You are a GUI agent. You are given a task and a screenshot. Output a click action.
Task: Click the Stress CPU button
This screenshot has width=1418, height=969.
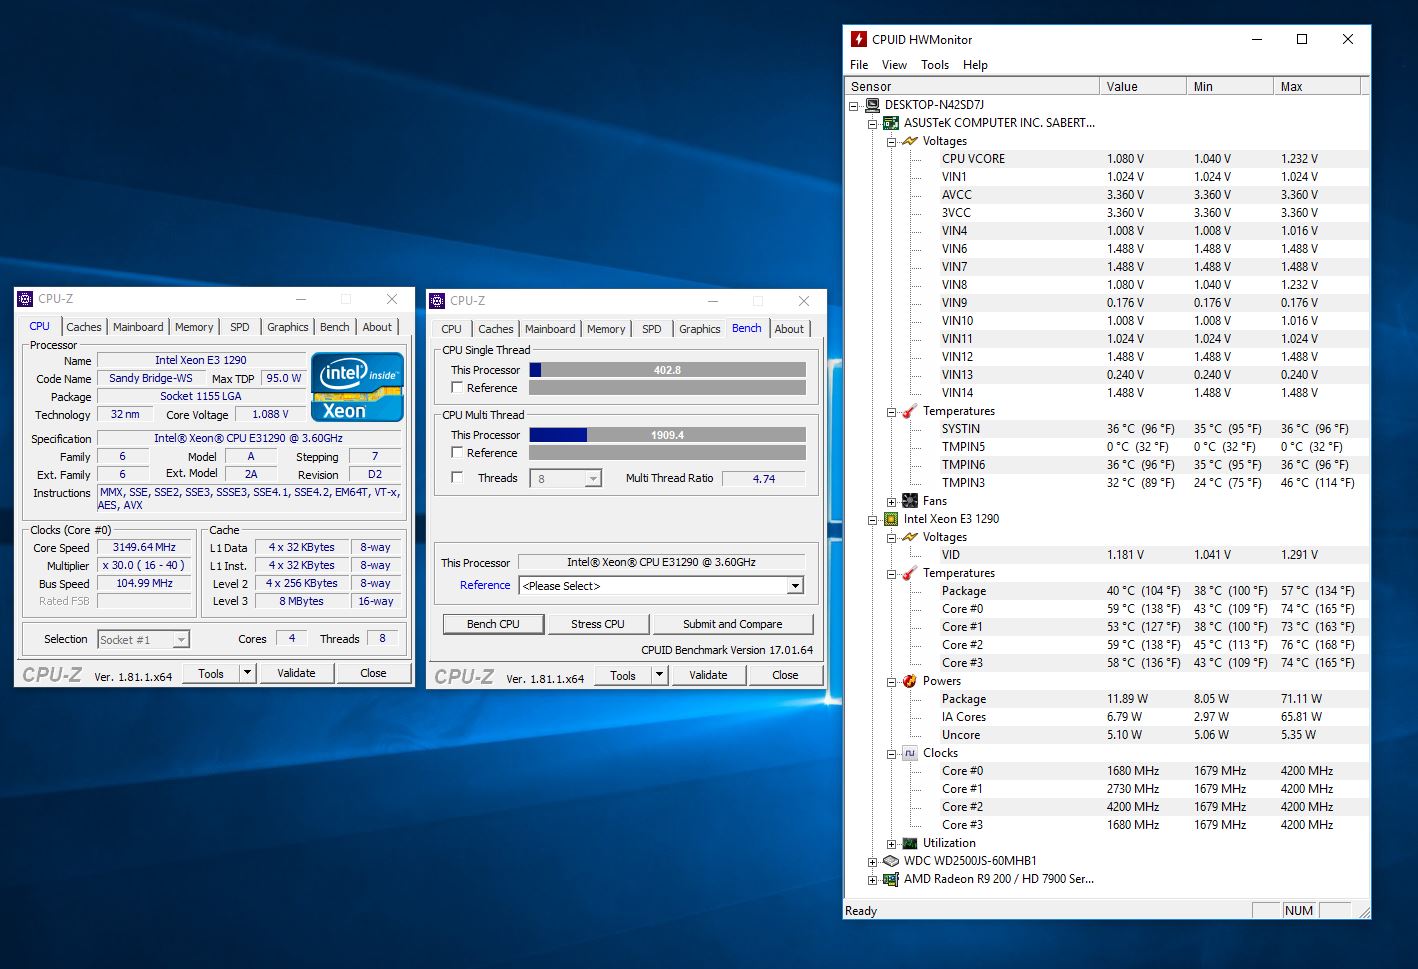click(x=598, y=624)
